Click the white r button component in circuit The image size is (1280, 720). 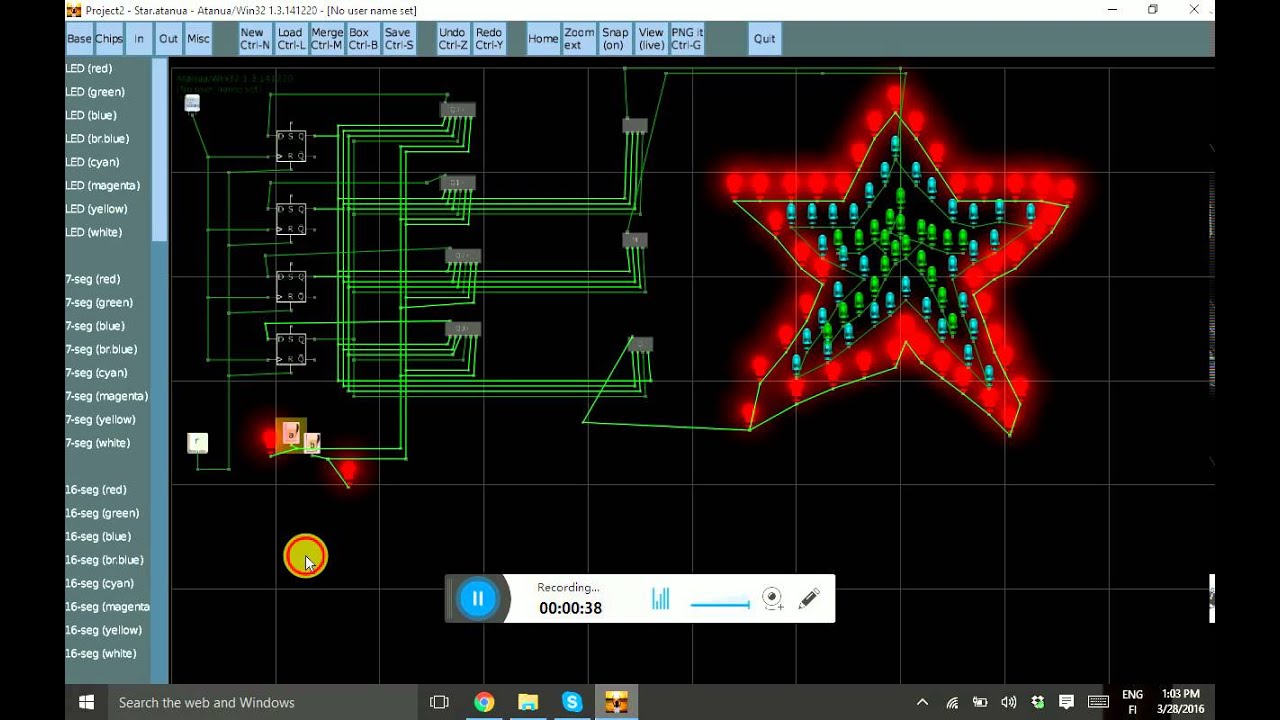198,442
